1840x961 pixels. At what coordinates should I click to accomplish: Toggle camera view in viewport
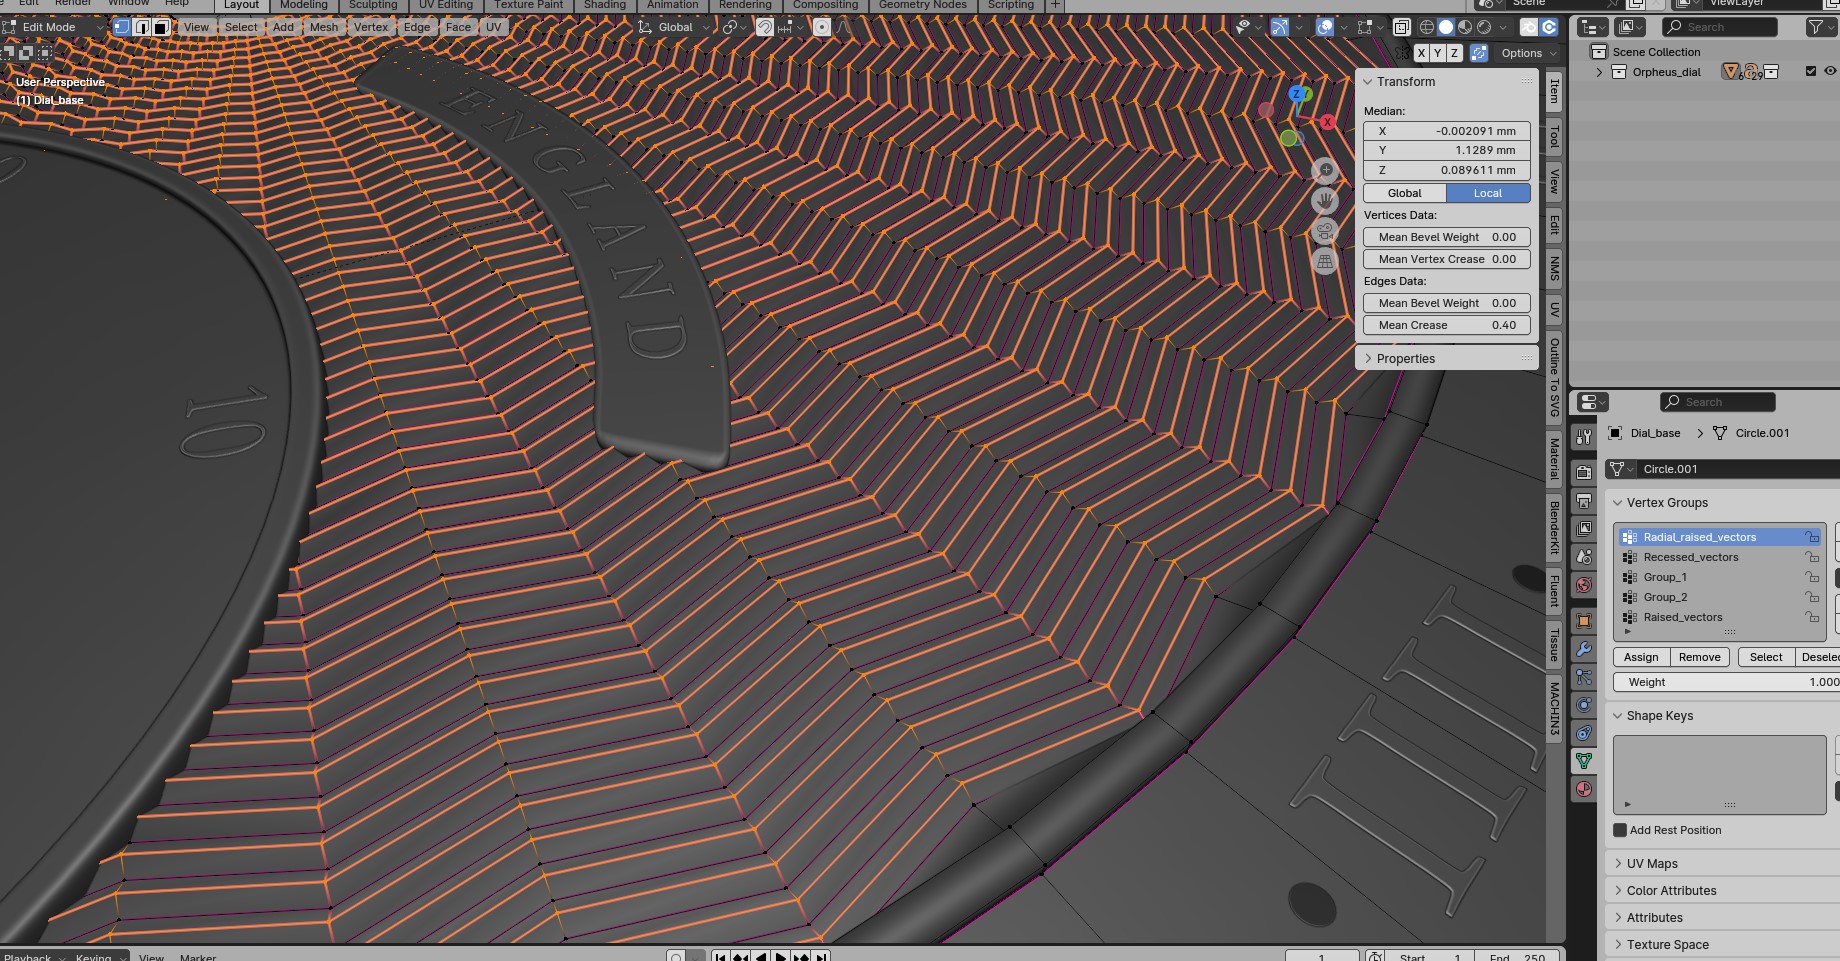(1325, 231)
